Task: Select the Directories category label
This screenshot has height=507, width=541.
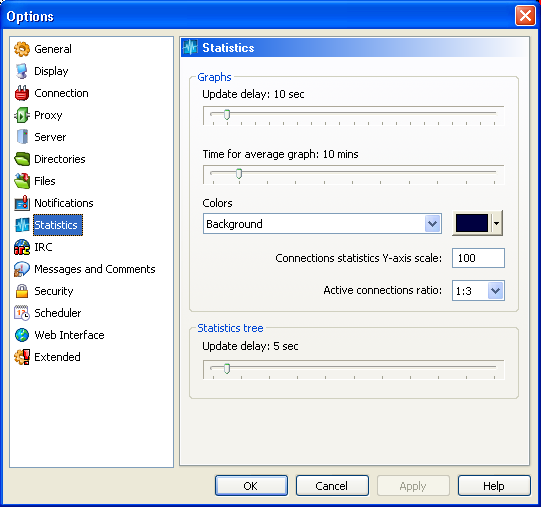Action: [x=60, y=159]
